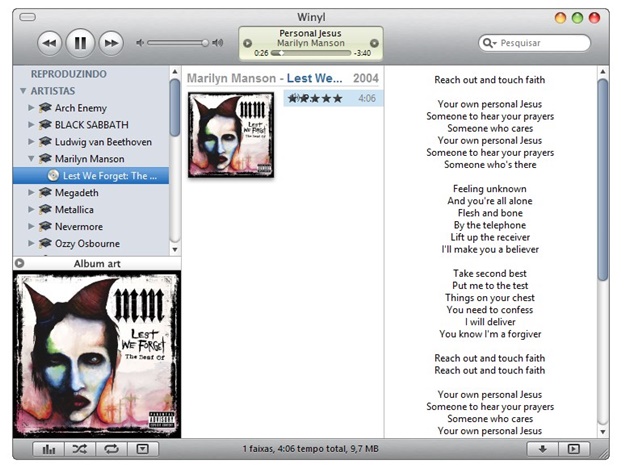Skip to the previous track
The height and width of the screenshot is (476, 625).
click(x=51, y=43)
